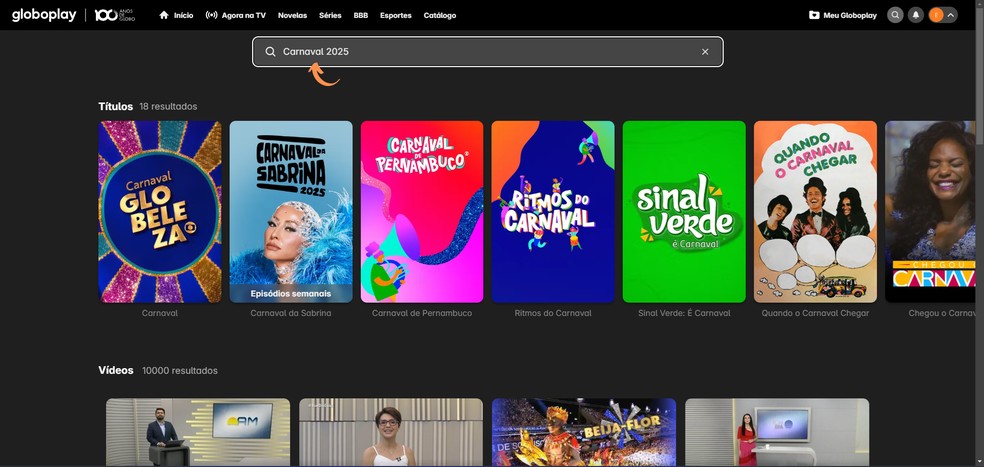Open the Carnaval da Sabrina 2025 poster
Viewport: 984px width, 467px height.
pos(291,212)
